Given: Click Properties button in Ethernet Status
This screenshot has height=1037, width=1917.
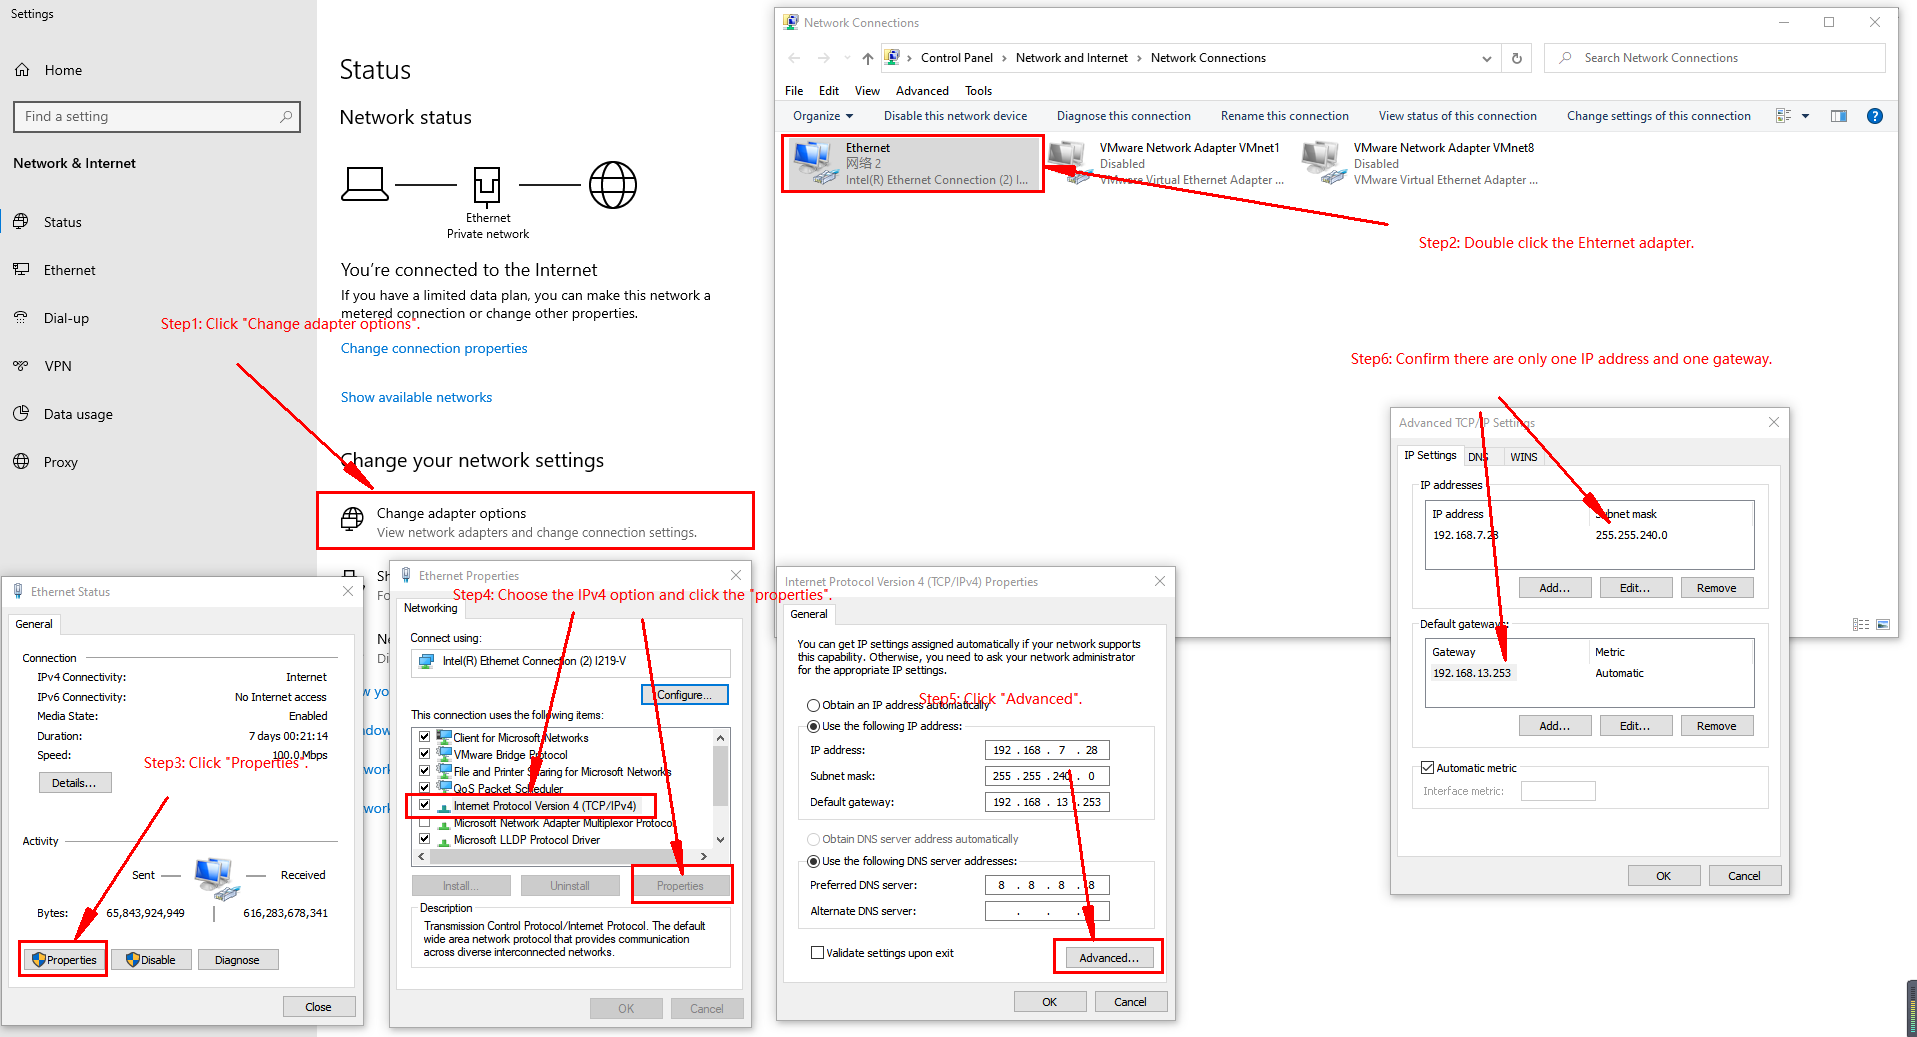Looking at the screenshot, I should (63, 960).
